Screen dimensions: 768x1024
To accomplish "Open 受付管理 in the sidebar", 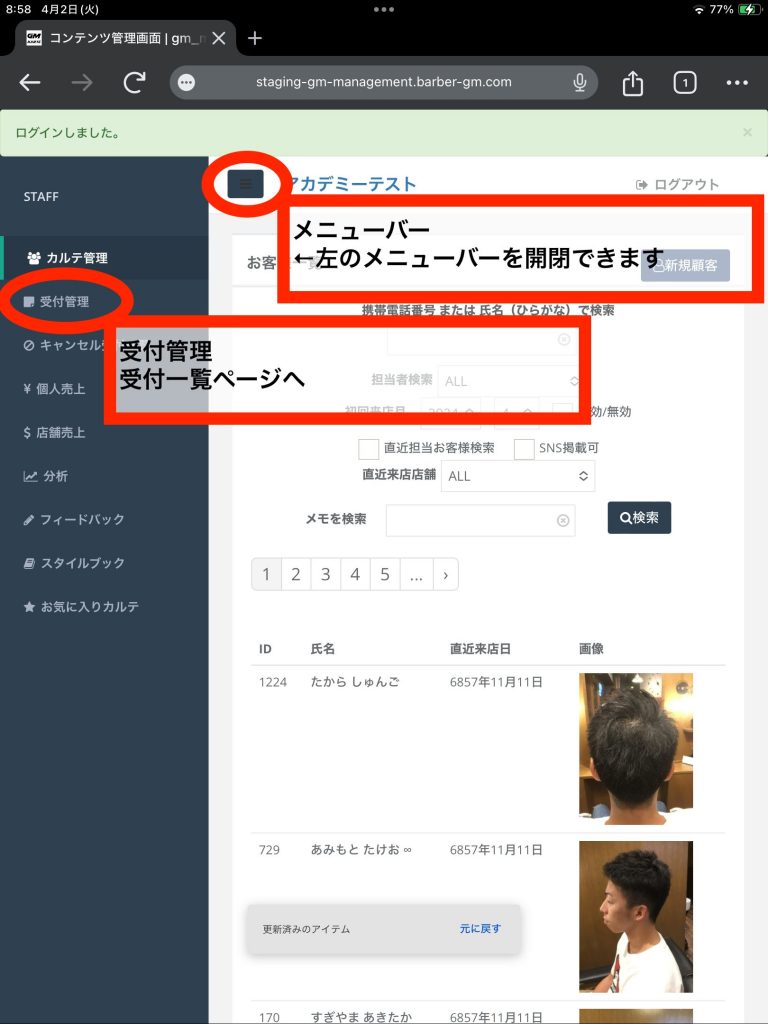I will pyautogui.click(x=64, y=301).
